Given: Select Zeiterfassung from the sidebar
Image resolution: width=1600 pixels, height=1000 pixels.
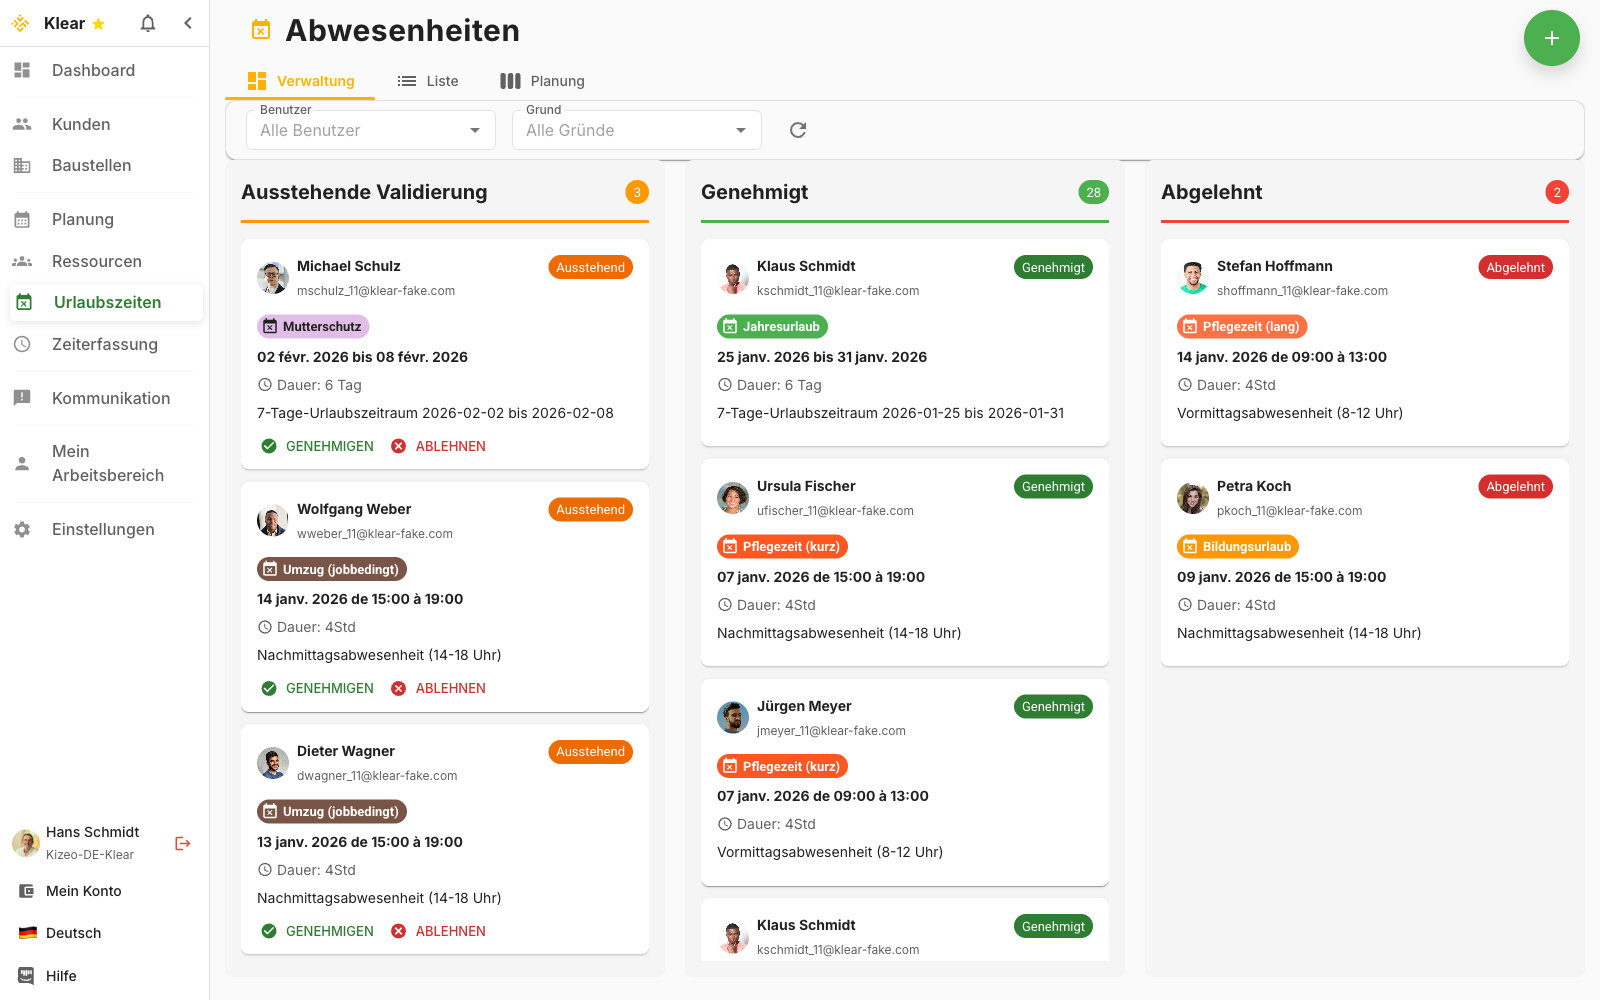Looking at the screenshot, I should (105, 344).
